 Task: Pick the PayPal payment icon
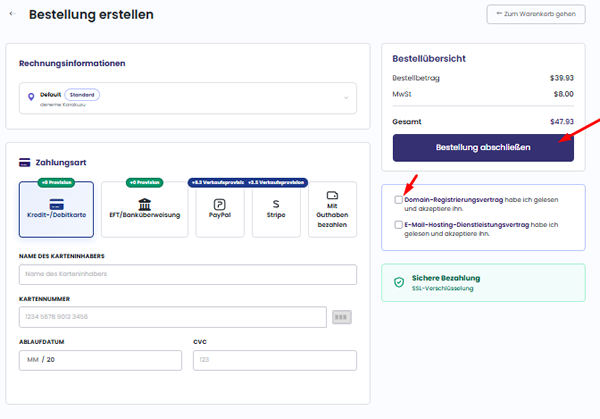[x=220, y=204]
